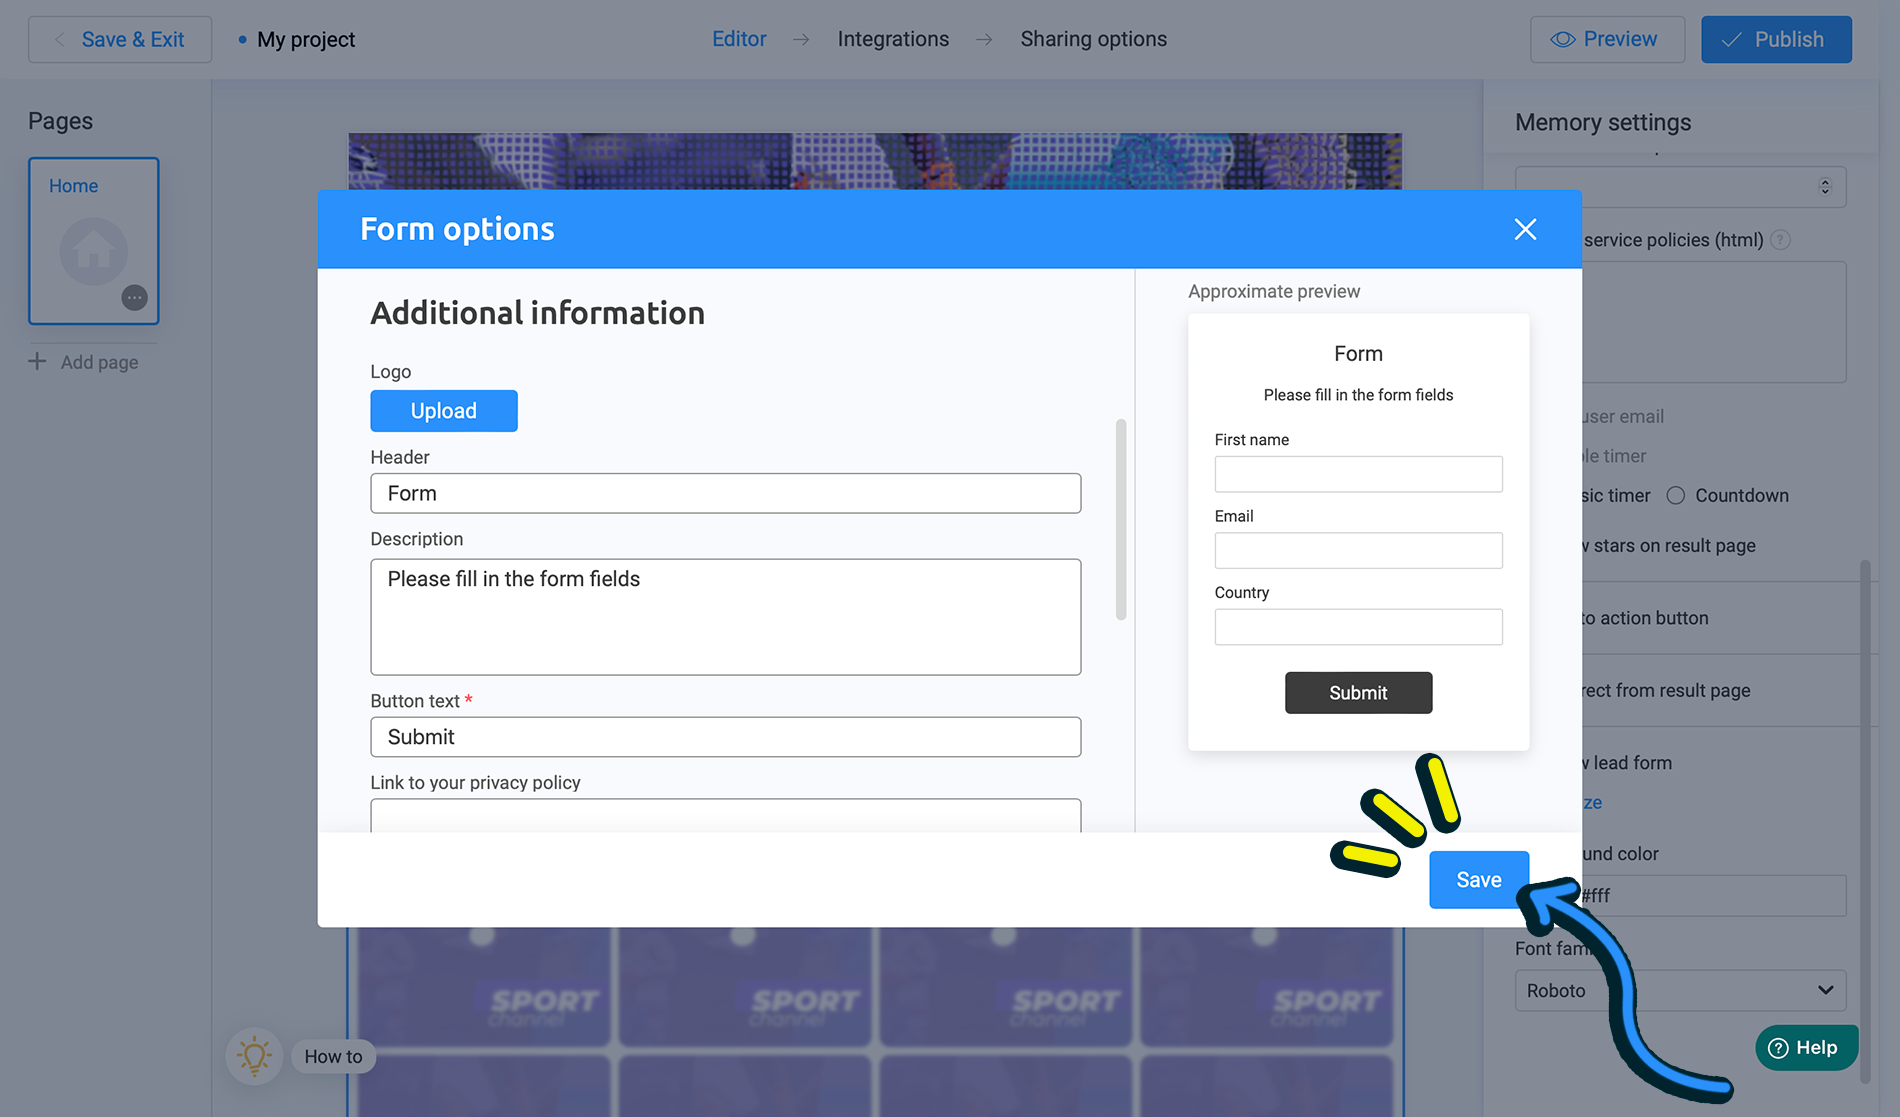Click the Memory settings panel scrollbar
The image size is (1900, 1117).
click(x=1865, y=820)
